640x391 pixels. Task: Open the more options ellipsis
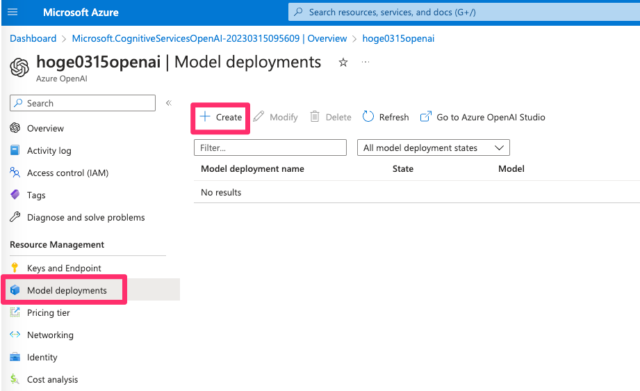pyautogui.click(x=365, y=62)
